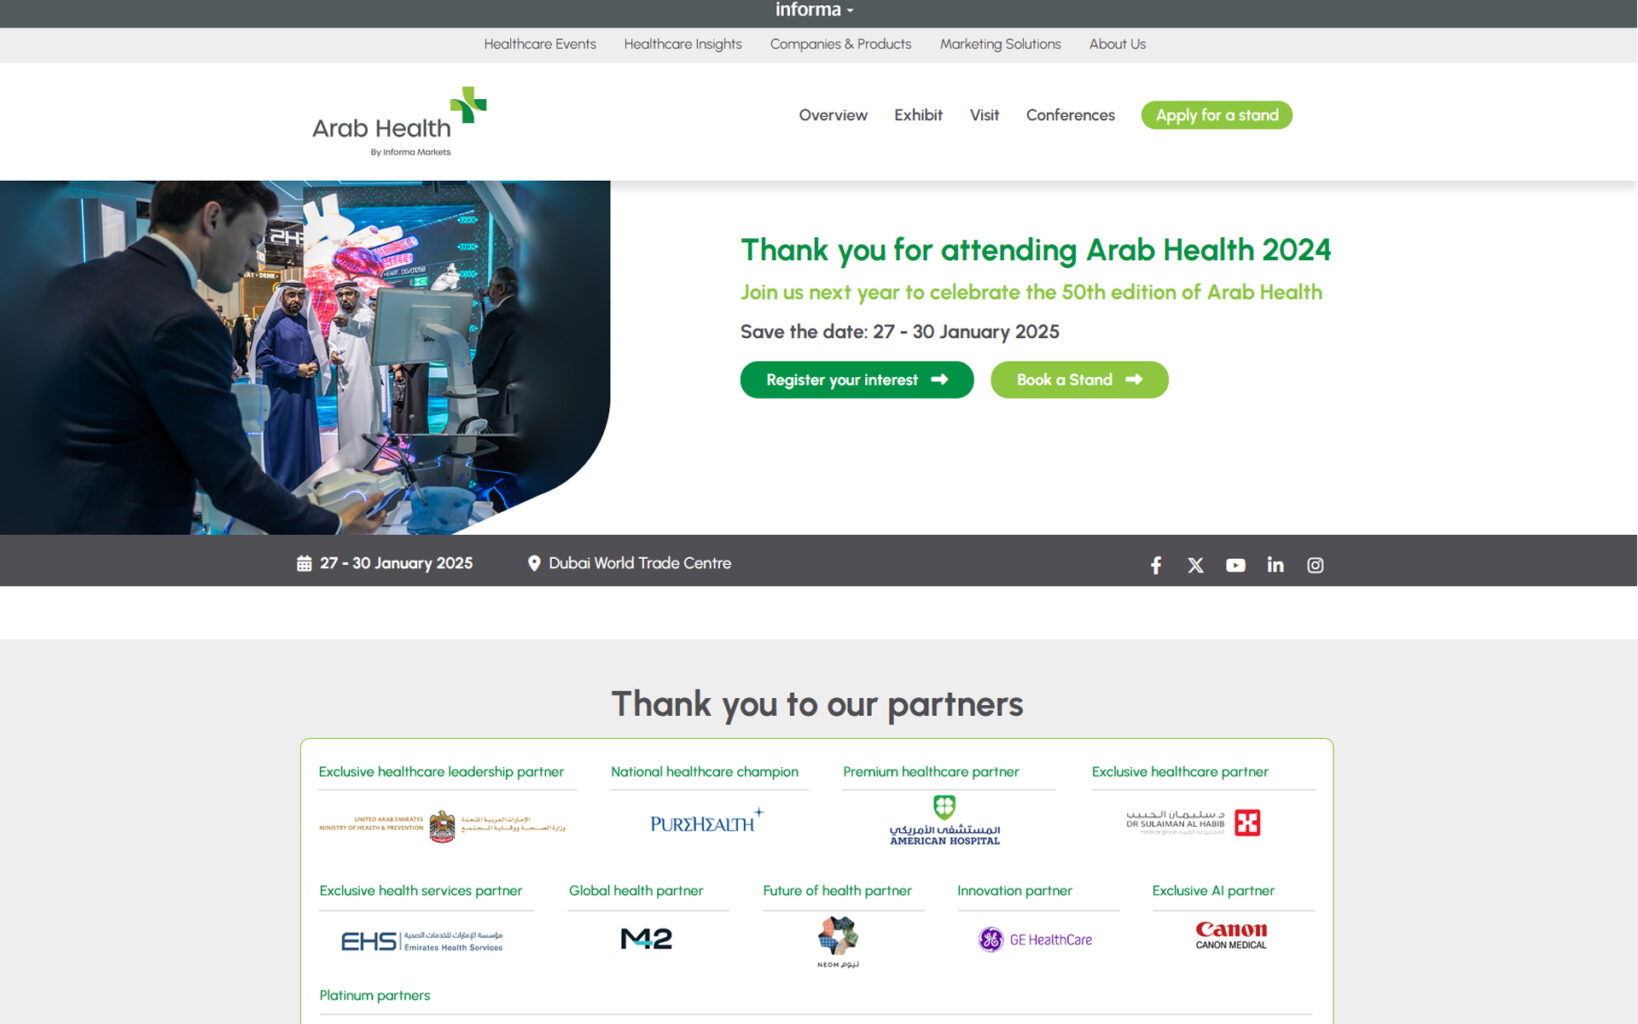The height and width of the screenshot is (1024, 1638).
Task: Click the Facebook icon in the event bar
Action: tap(1155, 564)
